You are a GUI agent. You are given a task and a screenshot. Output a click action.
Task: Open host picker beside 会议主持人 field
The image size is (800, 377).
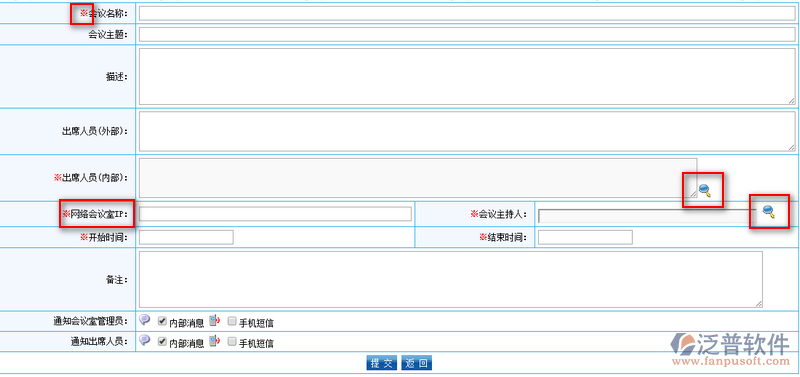(x=768, y=211)
